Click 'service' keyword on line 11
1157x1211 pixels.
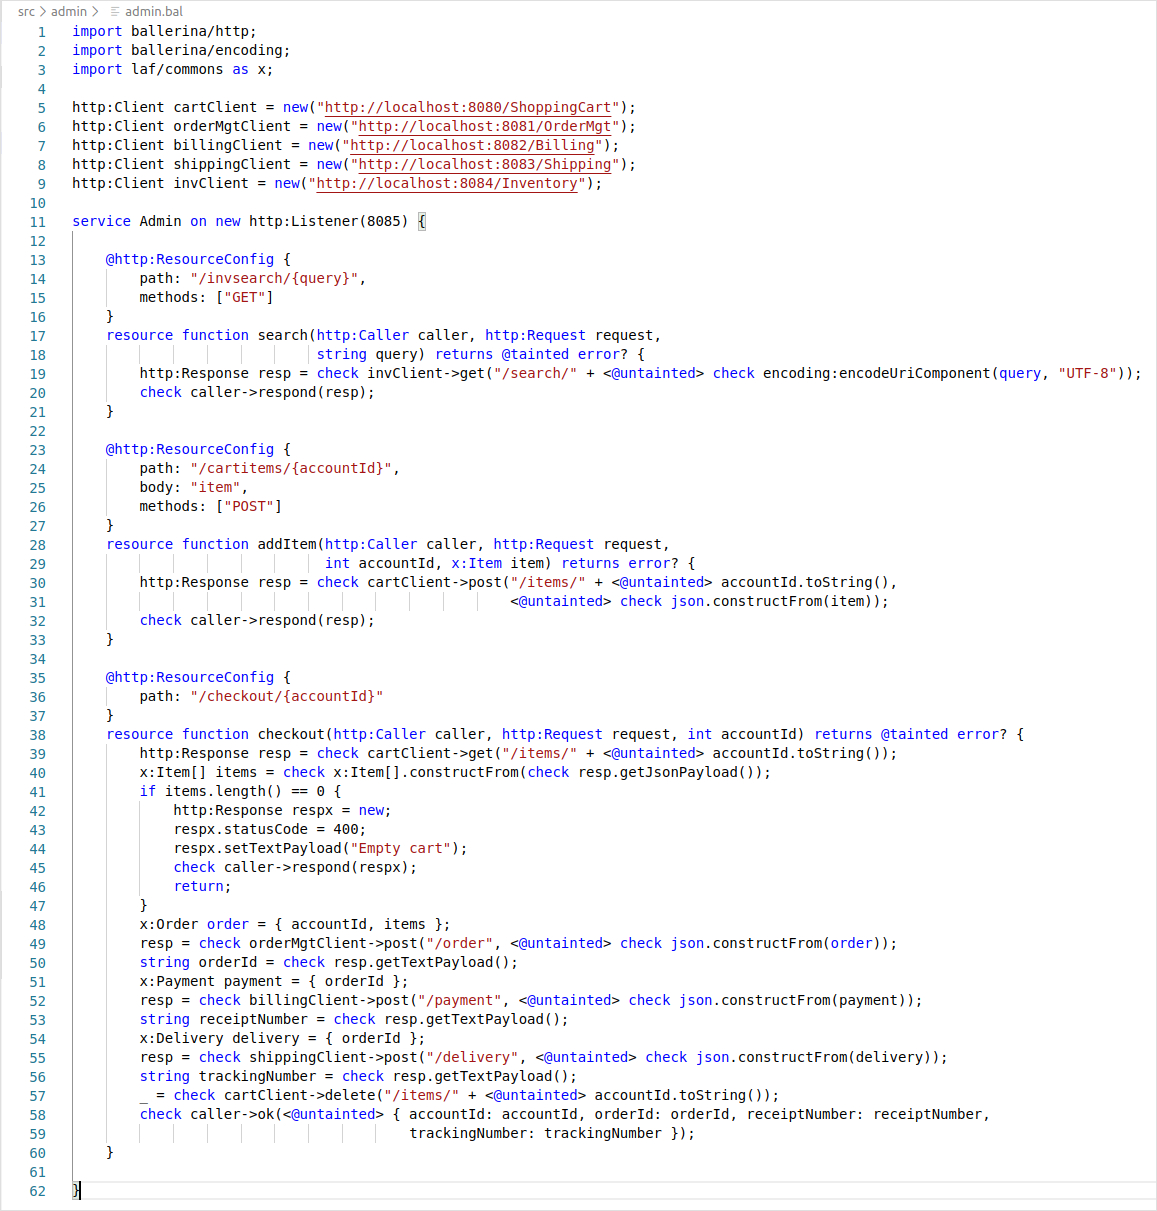pos(101,221)
